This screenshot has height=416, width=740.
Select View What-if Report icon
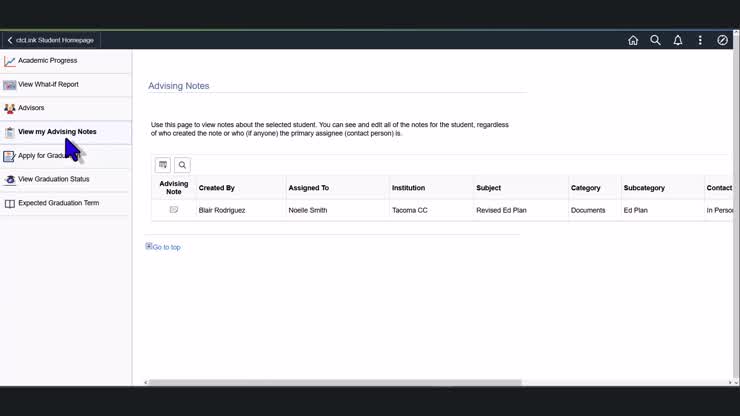9,85
